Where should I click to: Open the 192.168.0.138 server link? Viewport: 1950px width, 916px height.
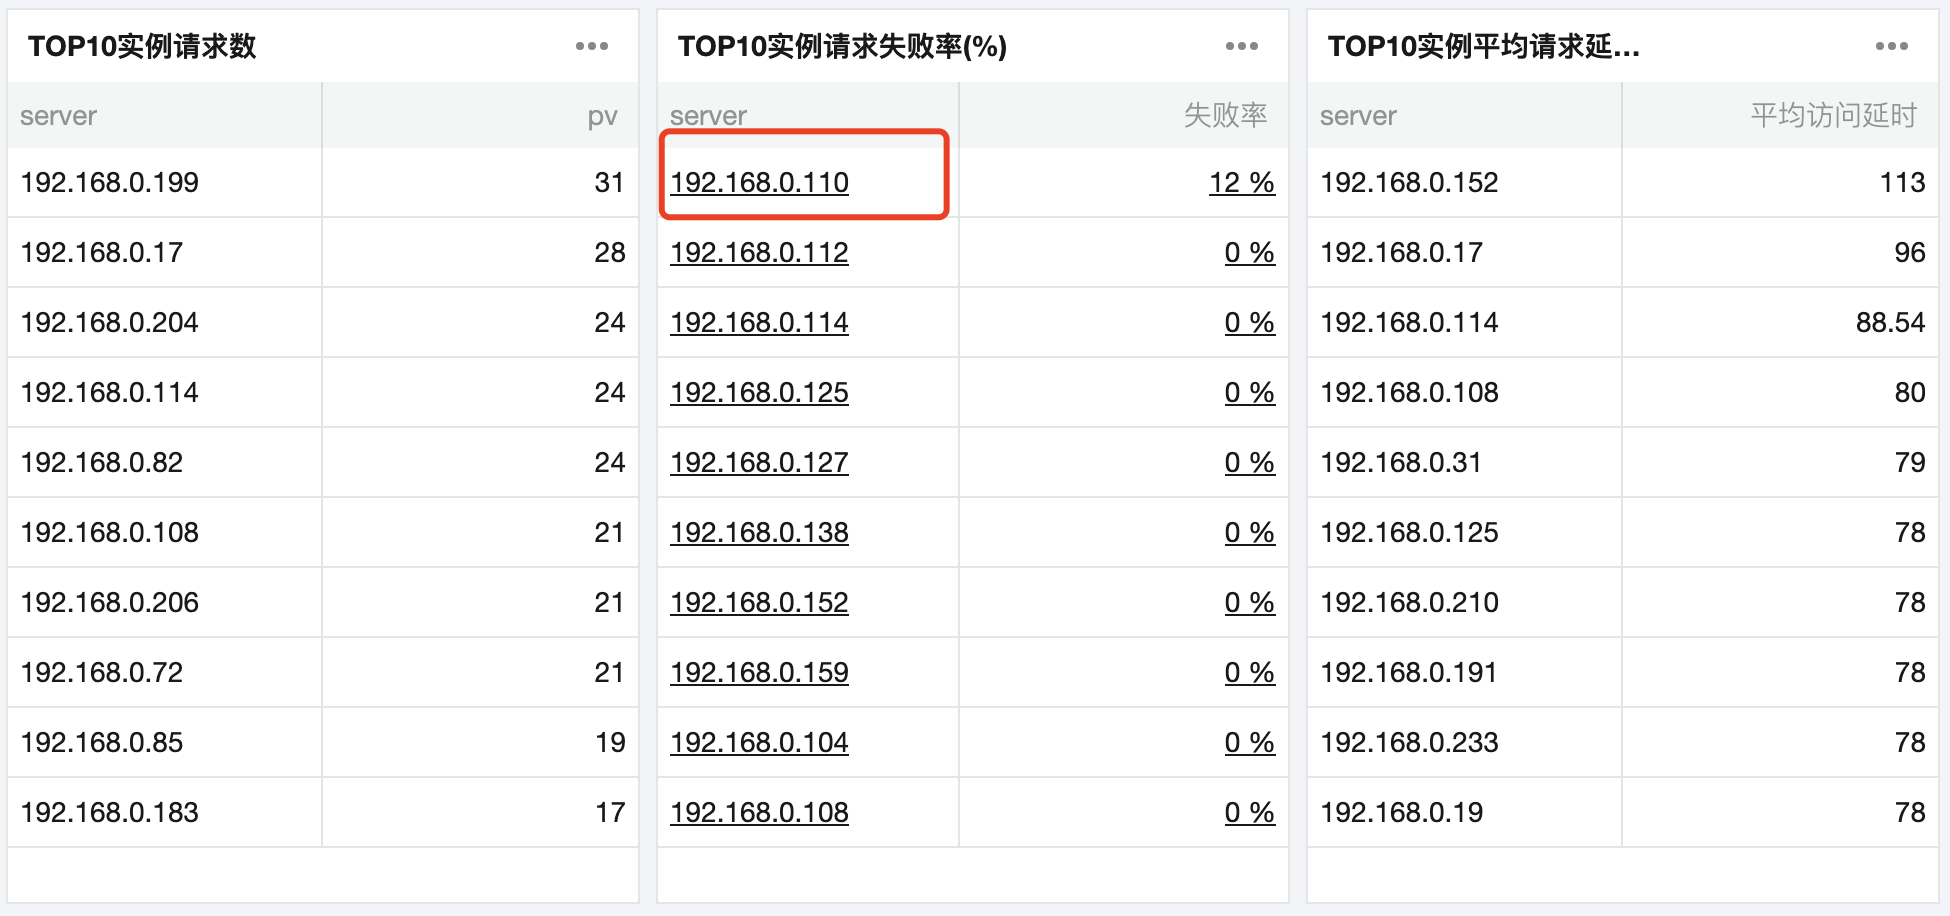click(759, 533)
